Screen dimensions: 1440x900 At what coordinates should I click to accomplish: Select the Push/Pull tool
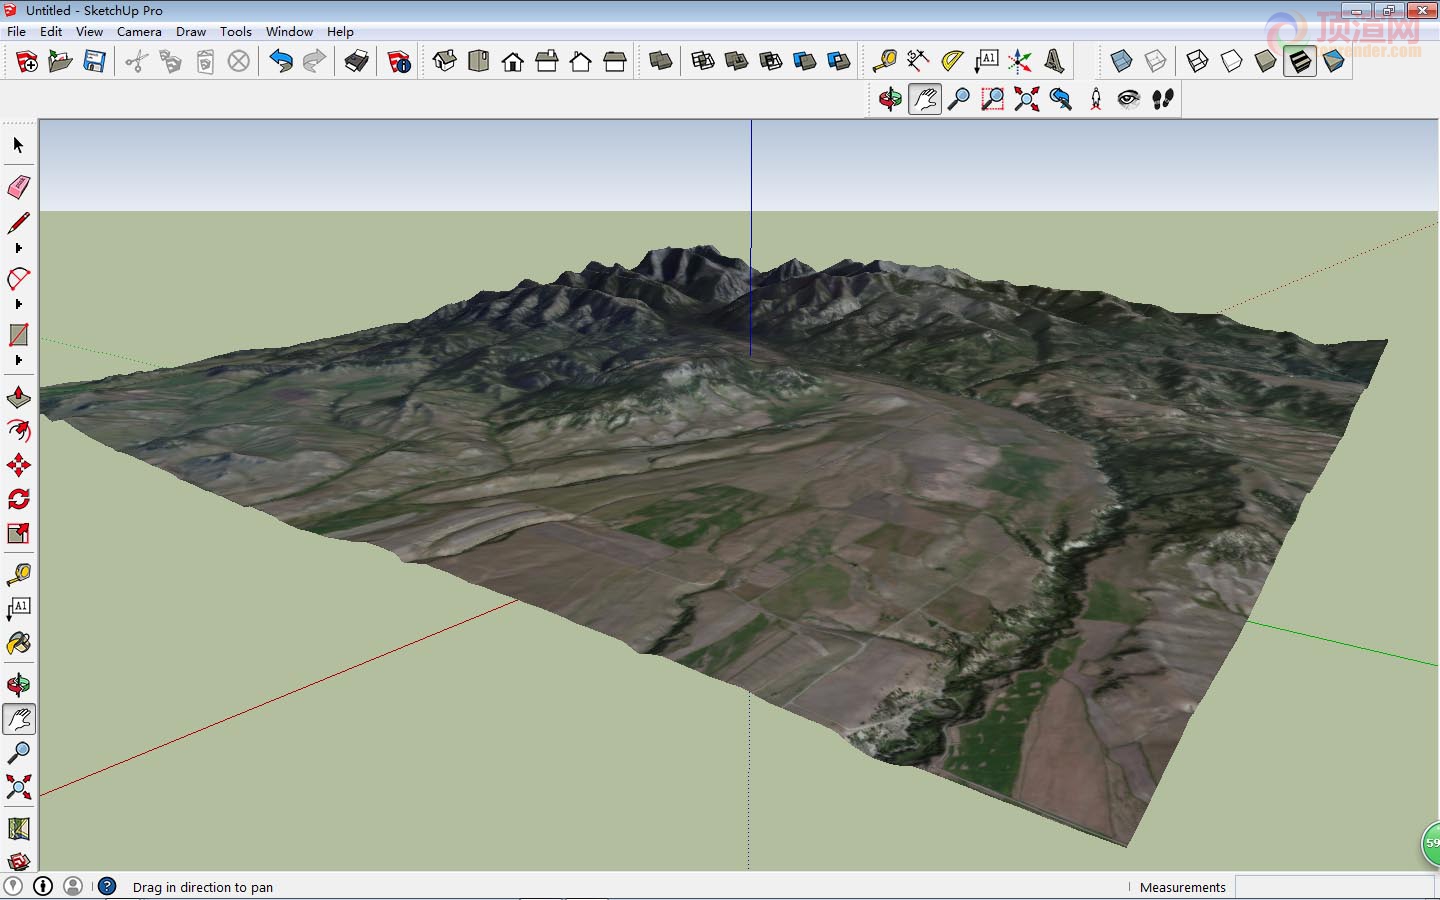pyautogui.click(x=18, y=398)
